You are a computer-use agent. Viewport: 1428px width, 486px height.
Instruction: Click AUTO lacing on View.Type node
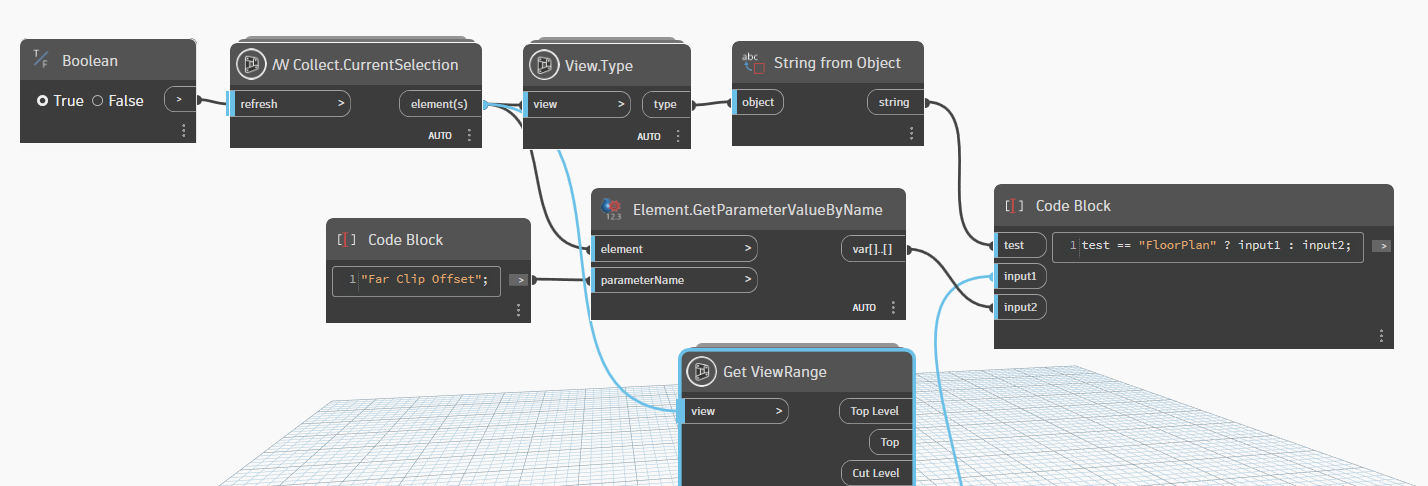coord(649,136)
